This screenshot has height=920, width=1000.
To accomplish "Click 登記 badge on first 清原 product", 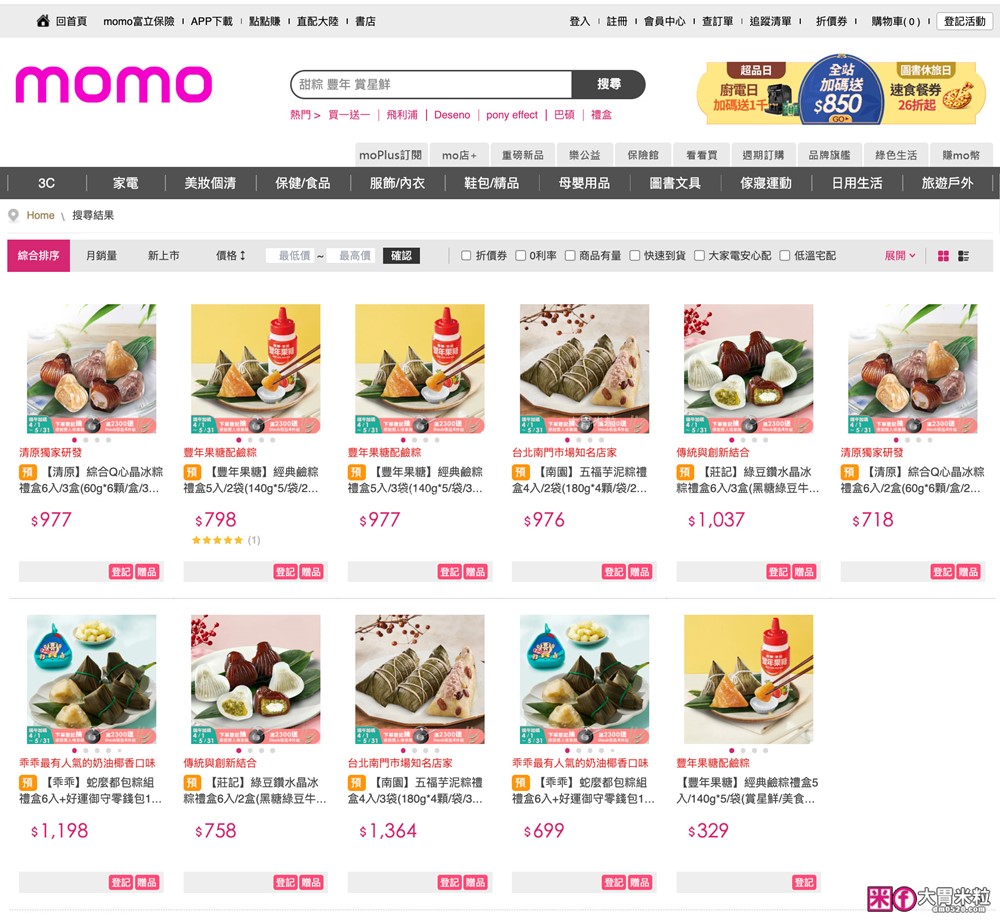I will [x=121, y=572].
